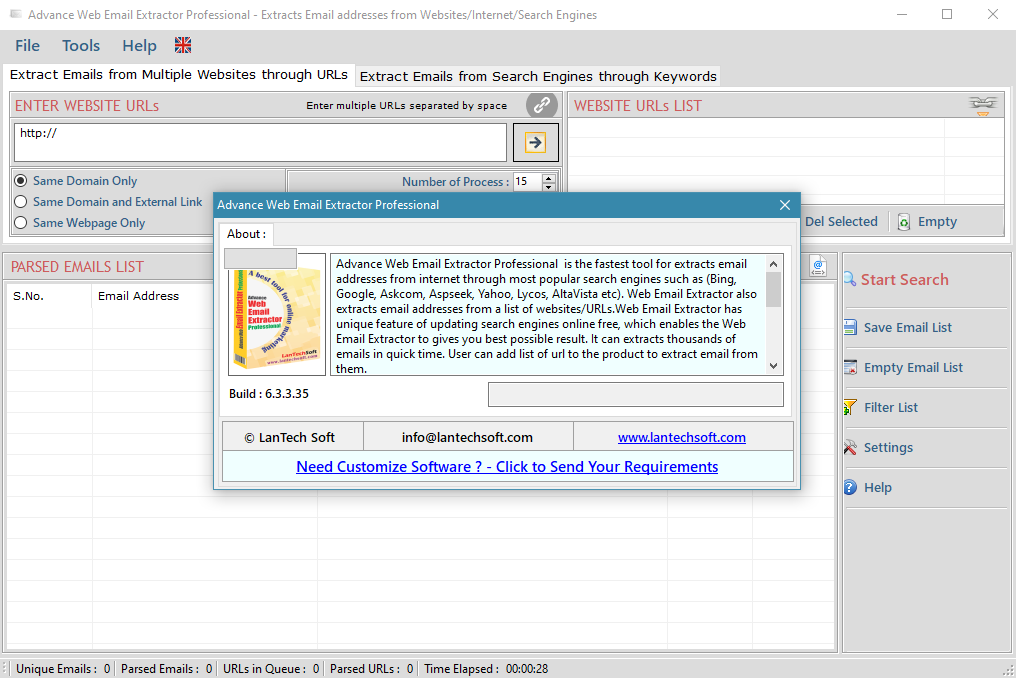1016x678 pixels.
Task: Click the Build : 6.3.3.35 text
Action: (x=269, y=394)
